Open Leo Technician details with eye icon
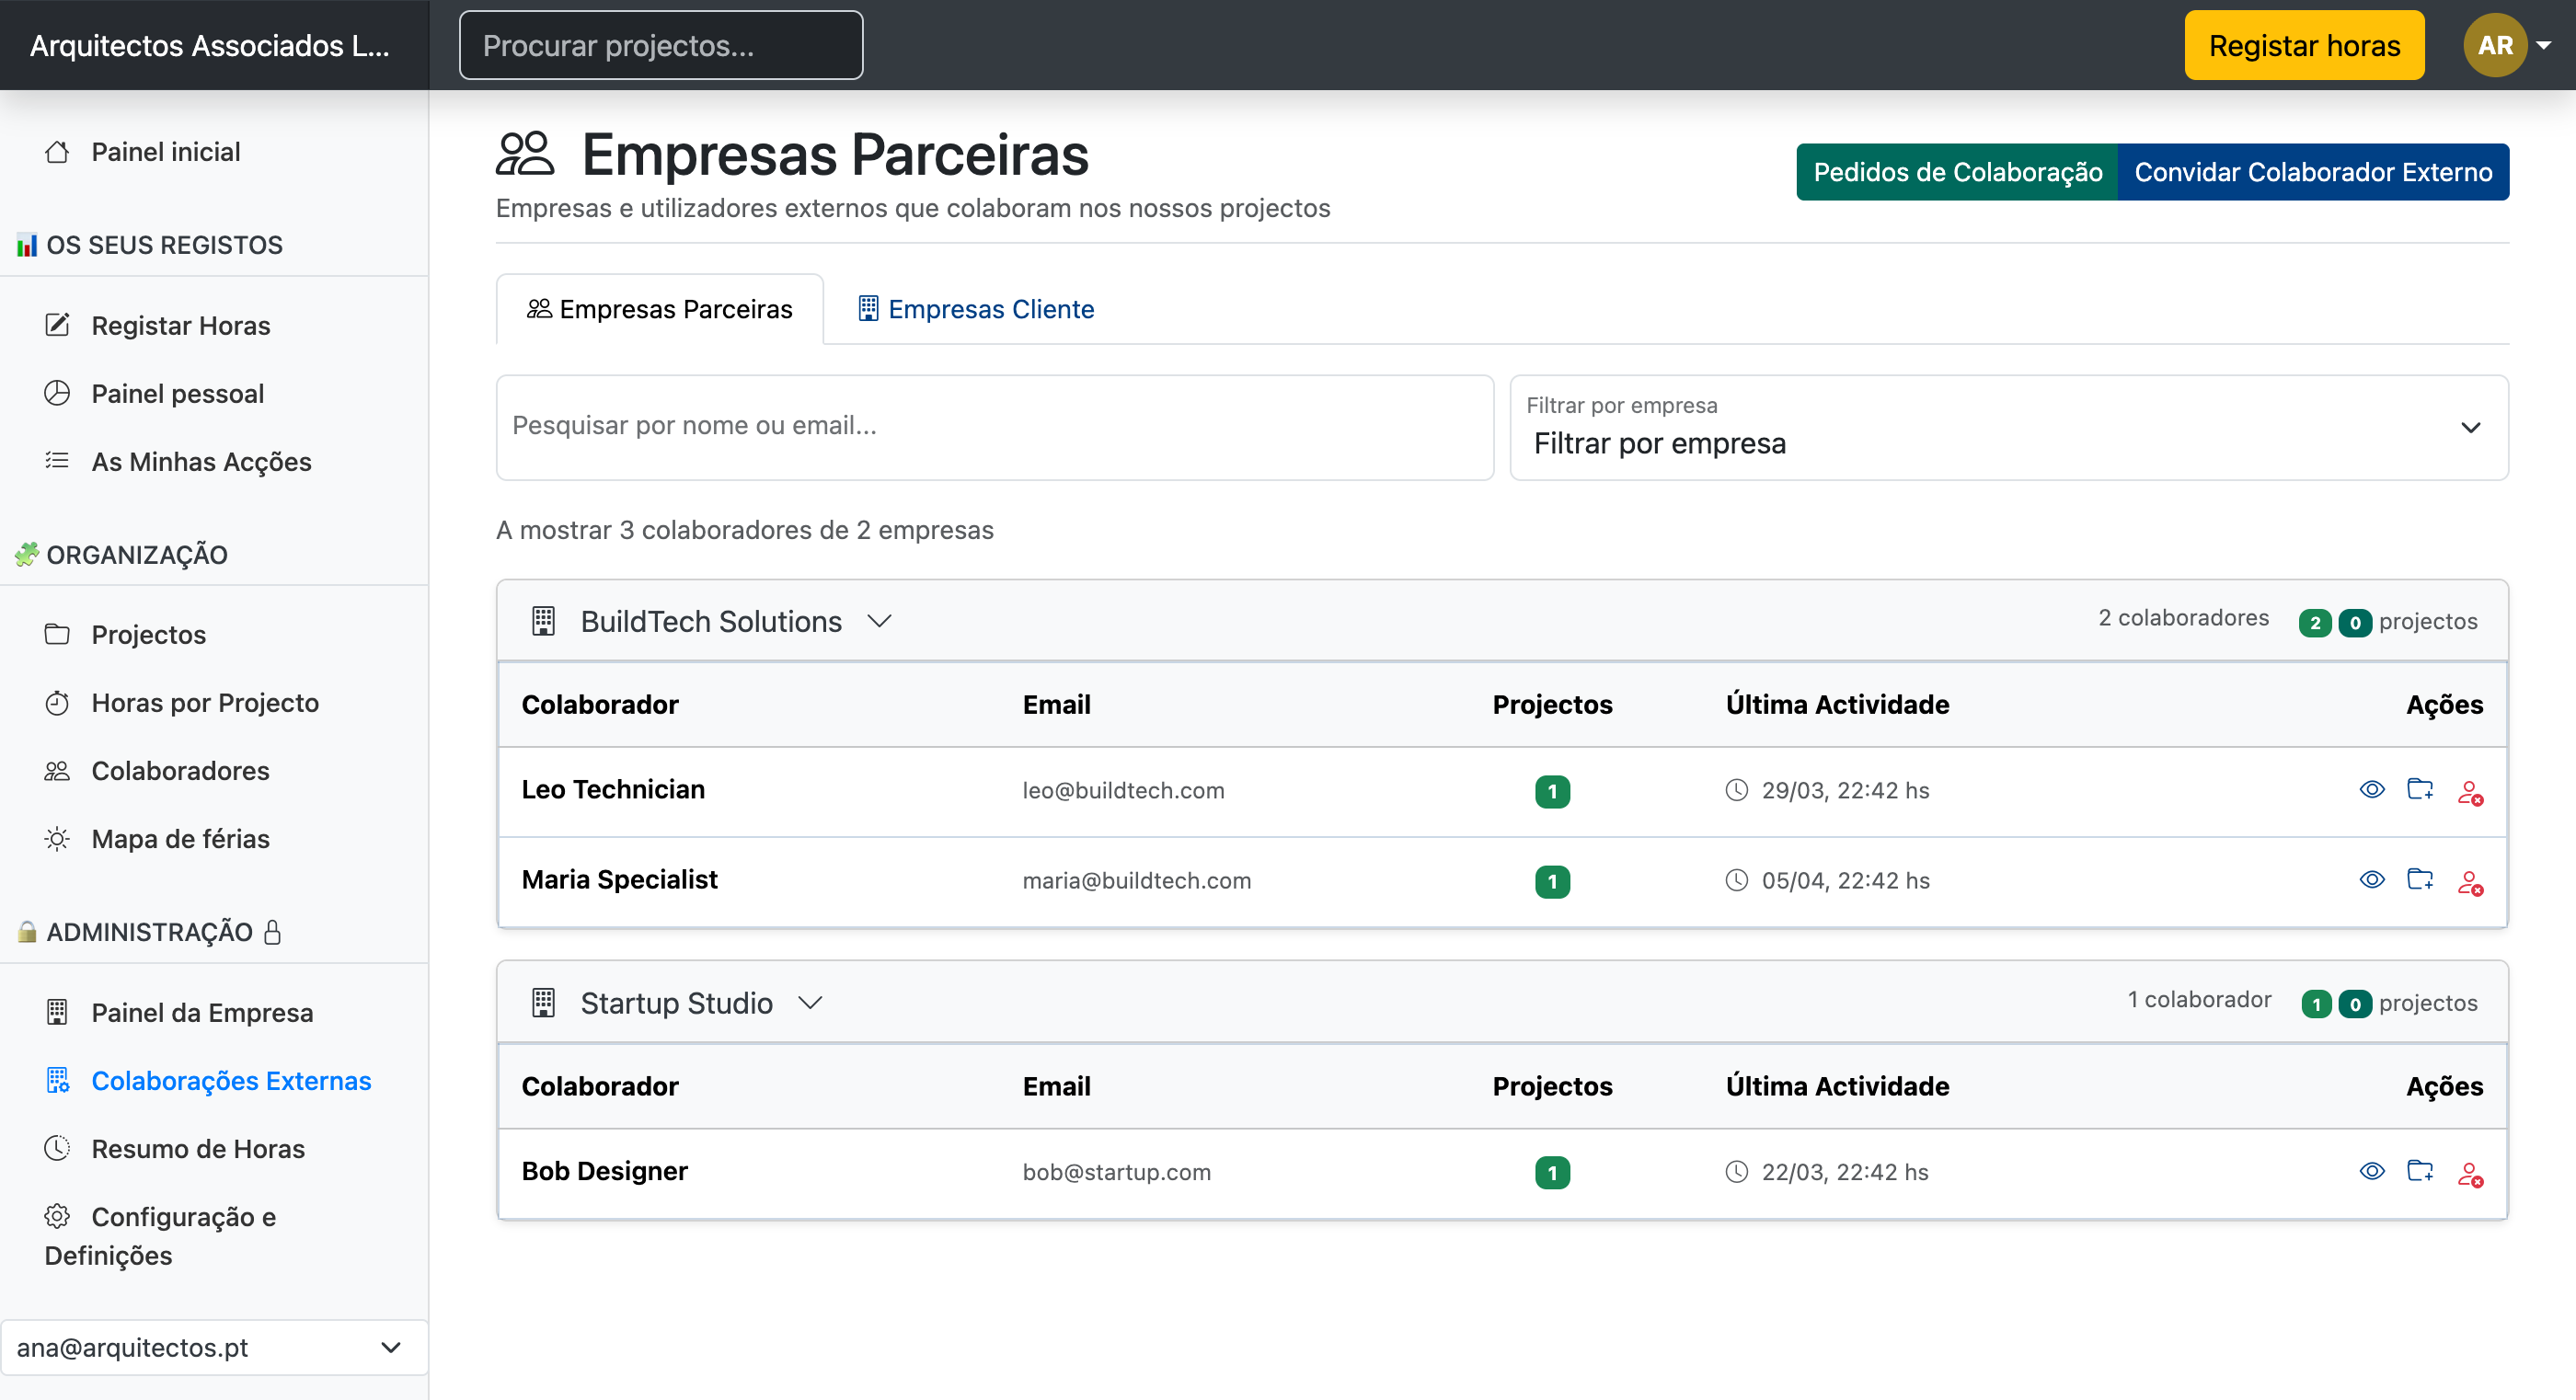Viewport: 2576px width, 1400px height. click(x=2373, y=789)
